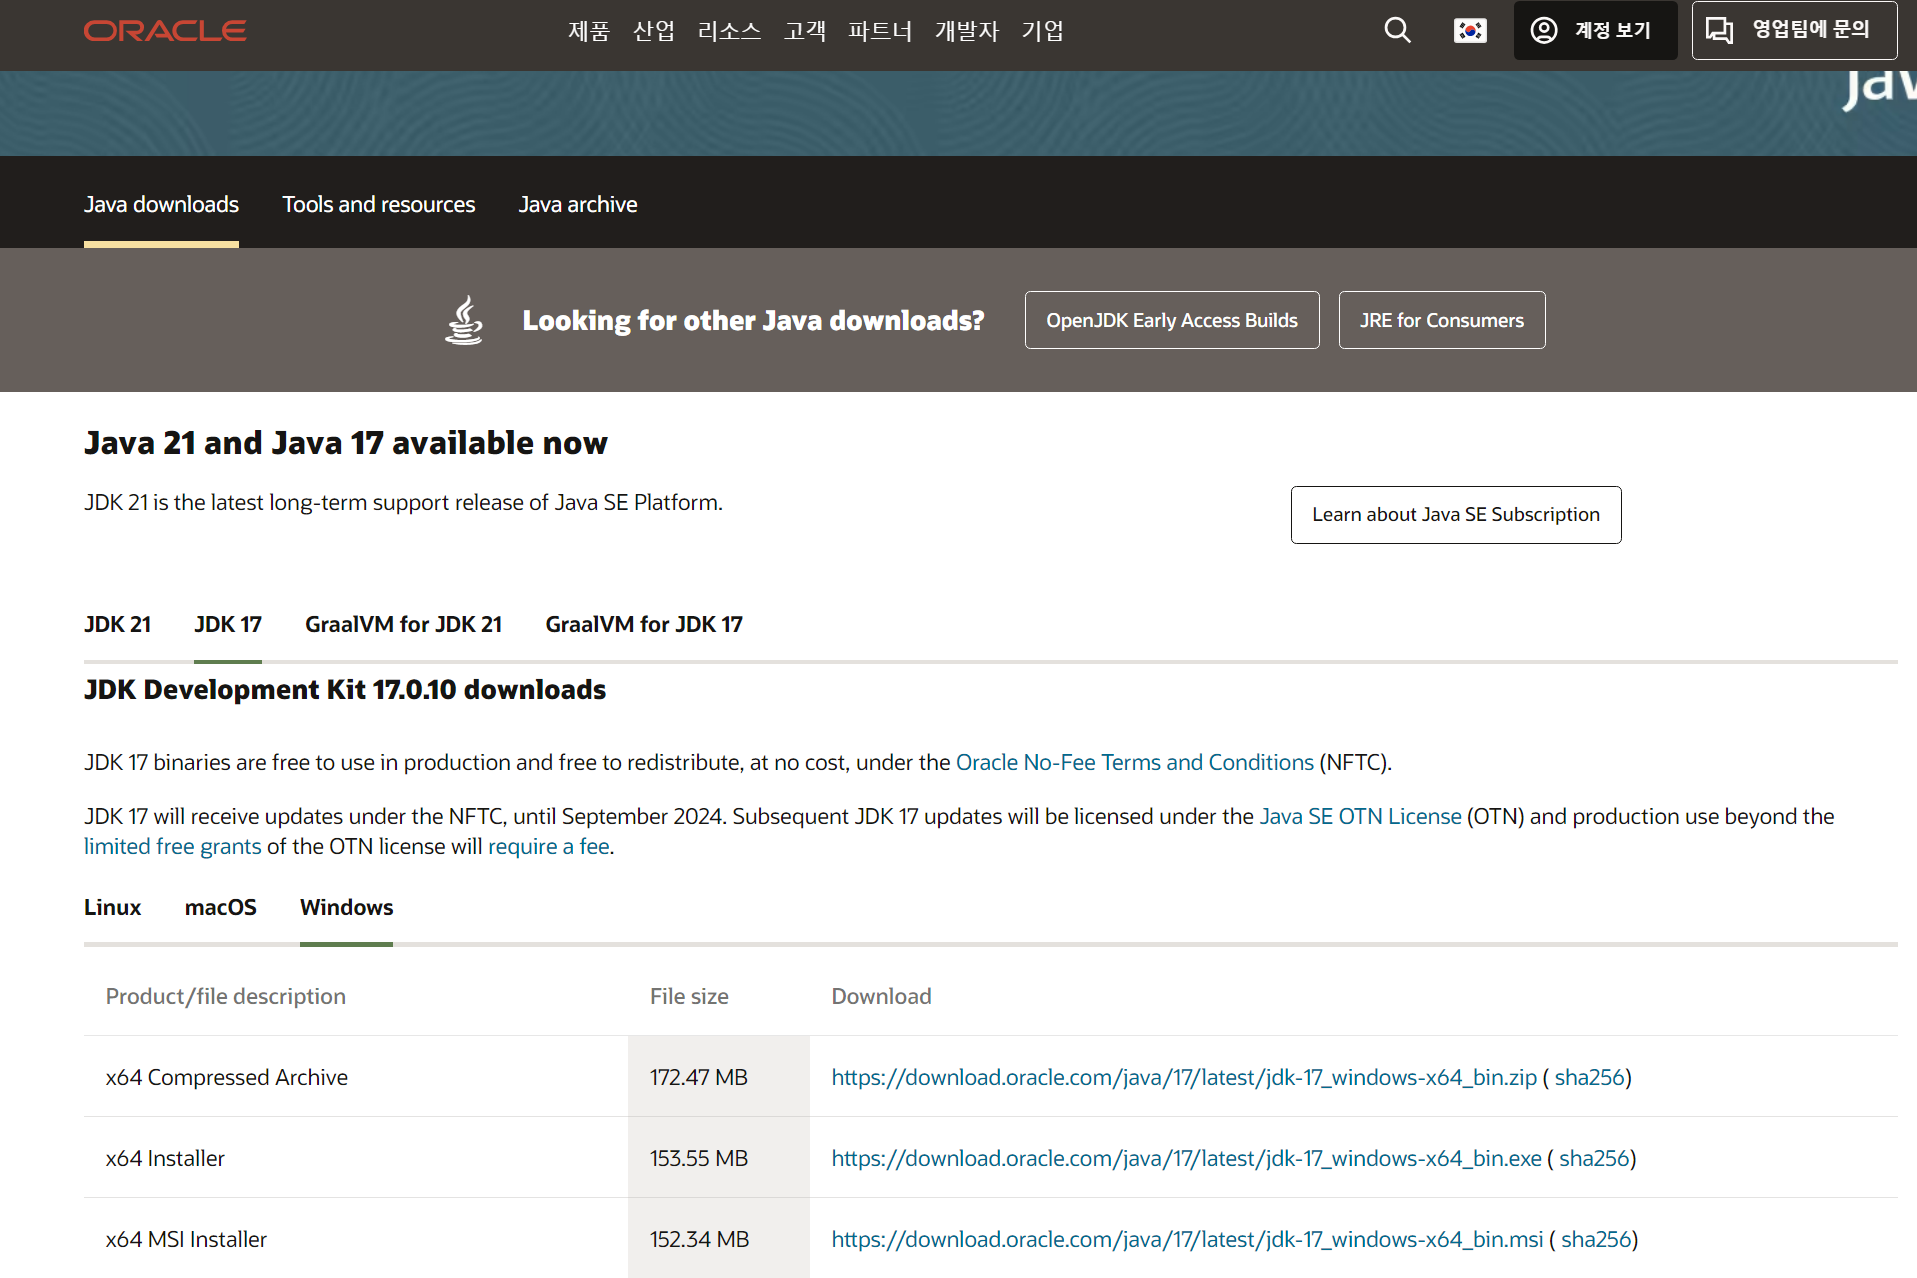The image size is (1917, 1278).
Task: Click the JDK Development Kit 17.0.10 downloads heading
Action: tap(345, 690)
